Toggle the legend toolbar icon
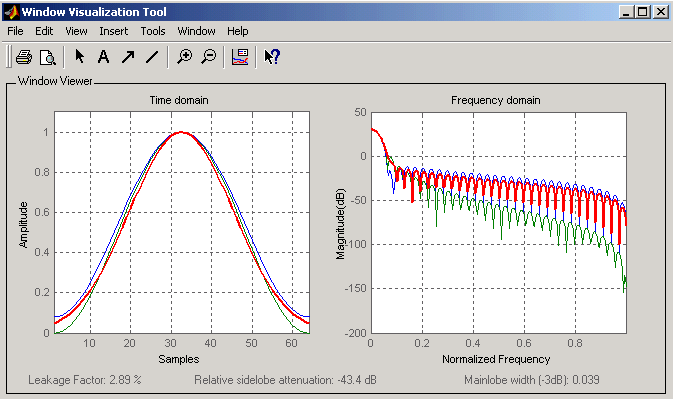The image size is (673, 399). tap(240, 57)
